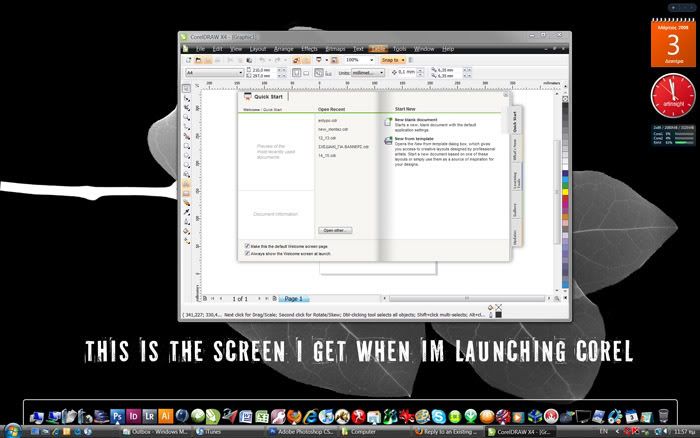Select the Crop tool in toolbox
Viewport: 700px width, 438px height.
pos(187,108)
